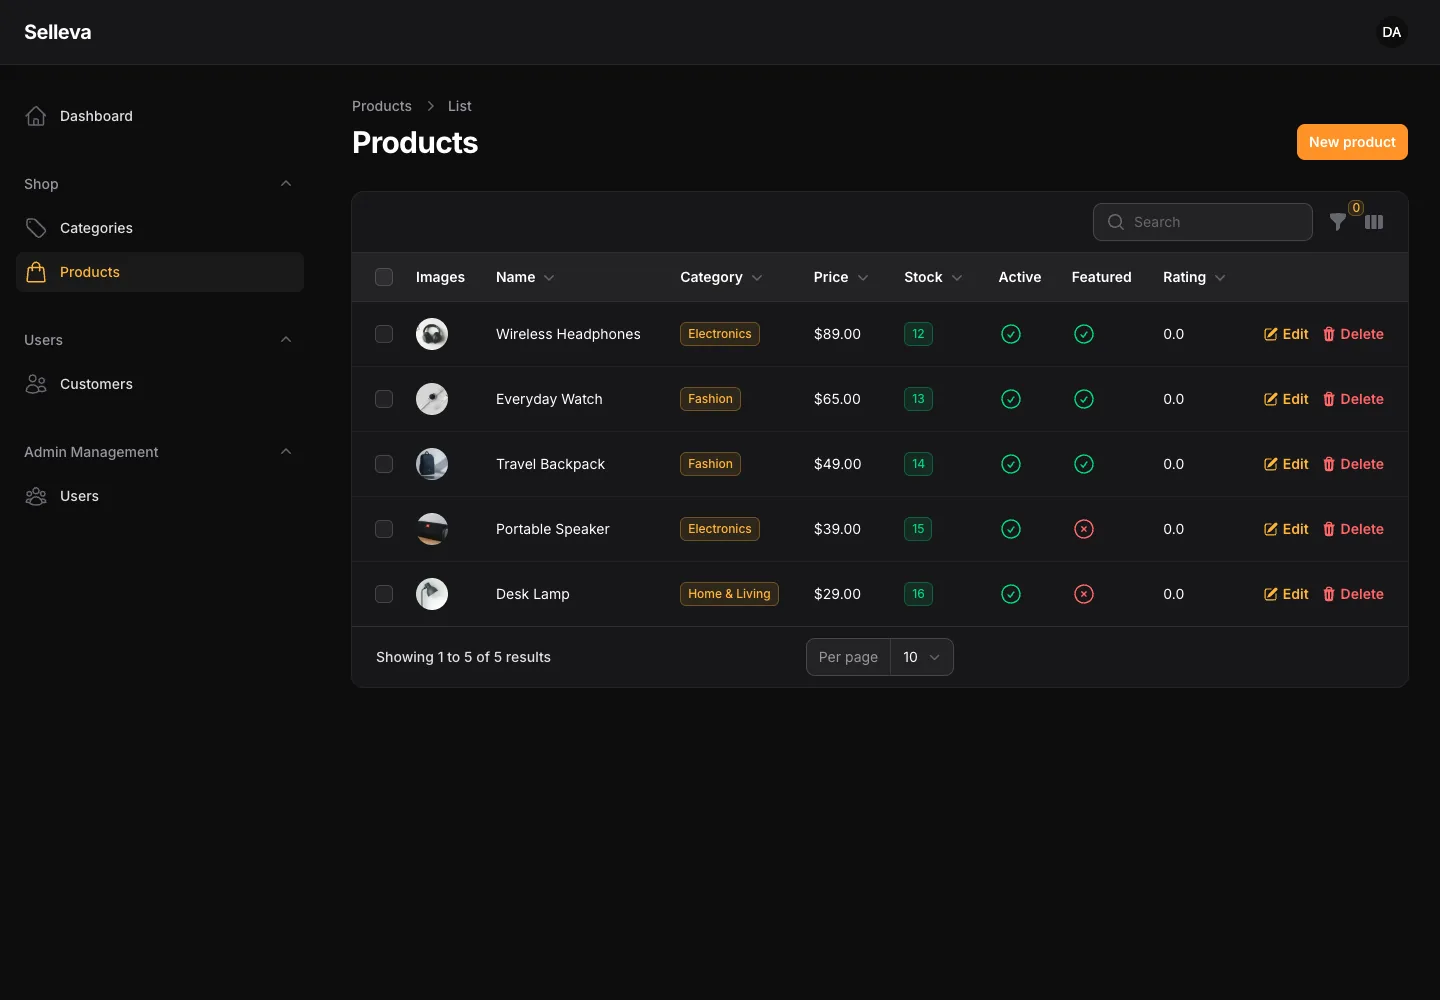The width and height of the screenshot is (1440, 1000).
Task: Collapse the Admin Management group
Action: coord(286,452)
